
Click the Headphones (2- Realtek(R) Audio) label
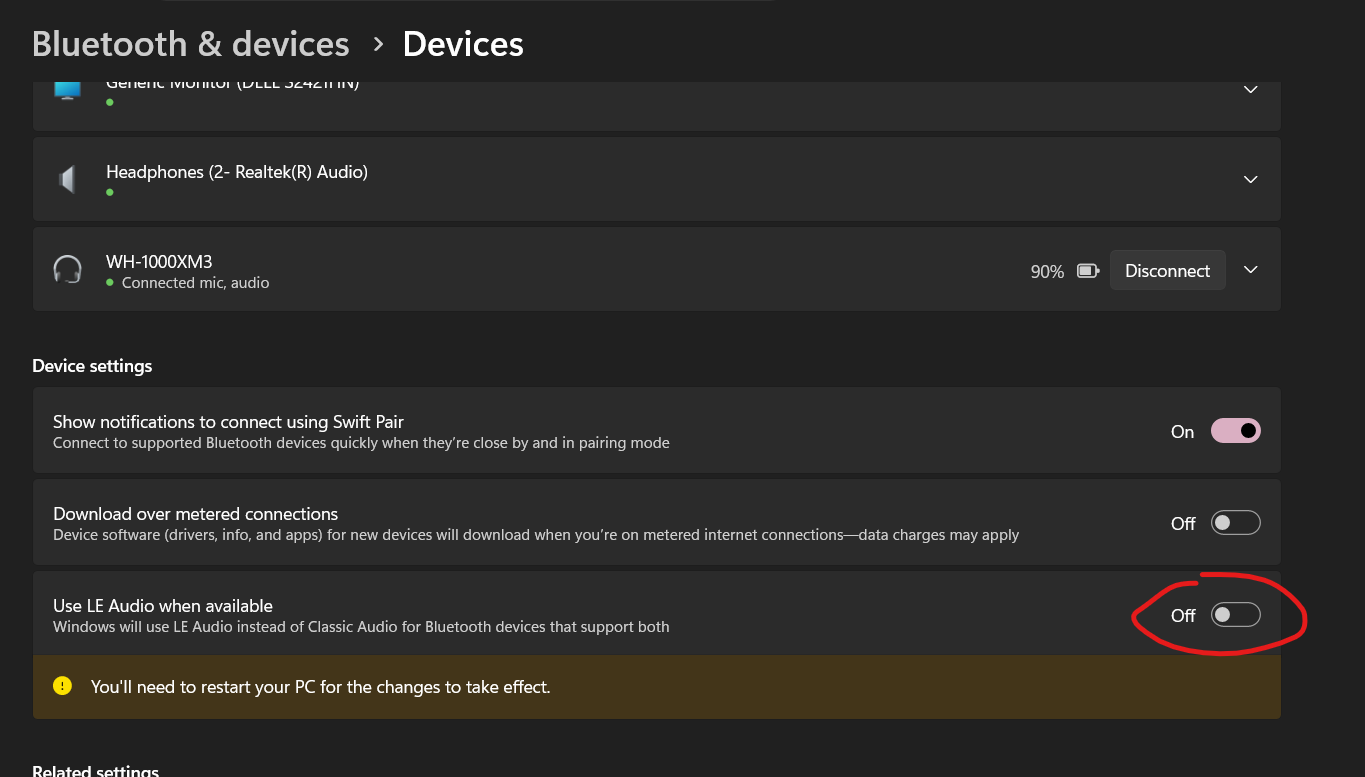(x=237, y=172)
